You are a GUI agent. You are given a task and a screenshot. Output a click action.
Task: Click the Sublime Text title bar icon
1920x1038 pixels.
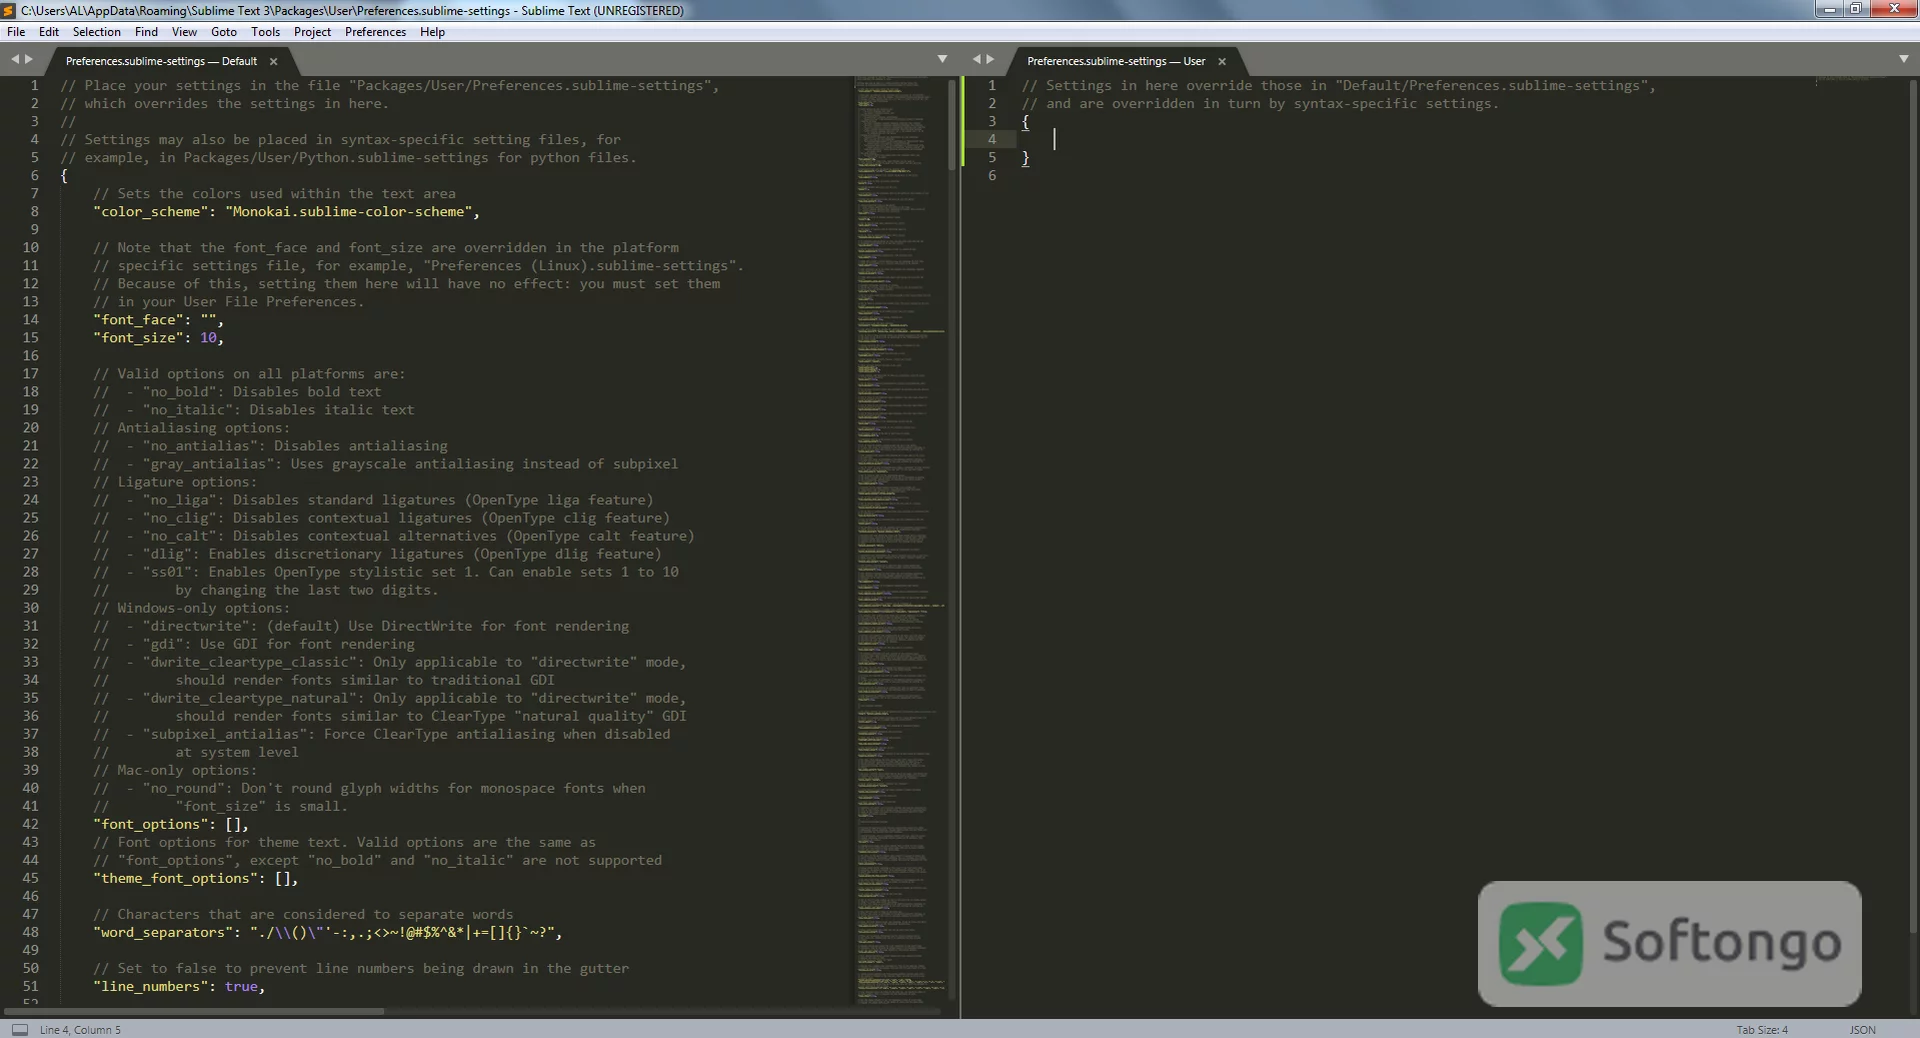[x=9, y=10]
